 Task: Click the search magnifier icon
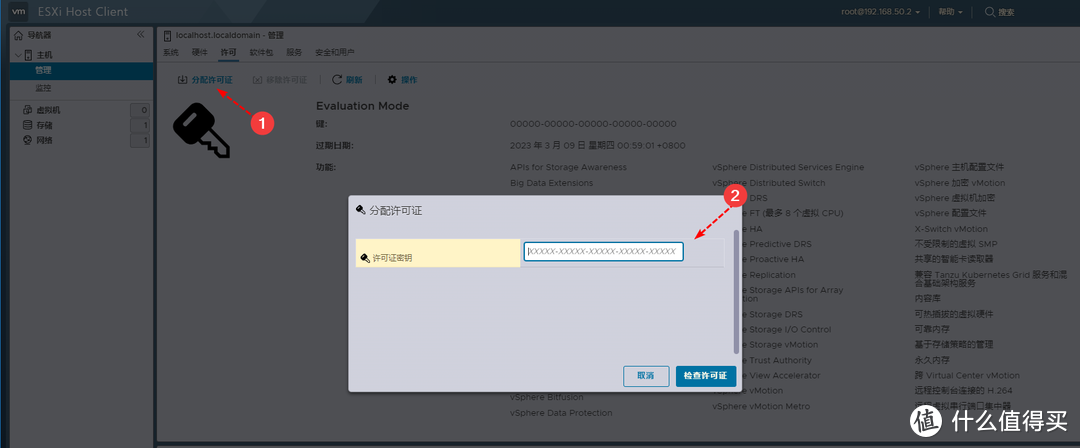tap(990, 12)
